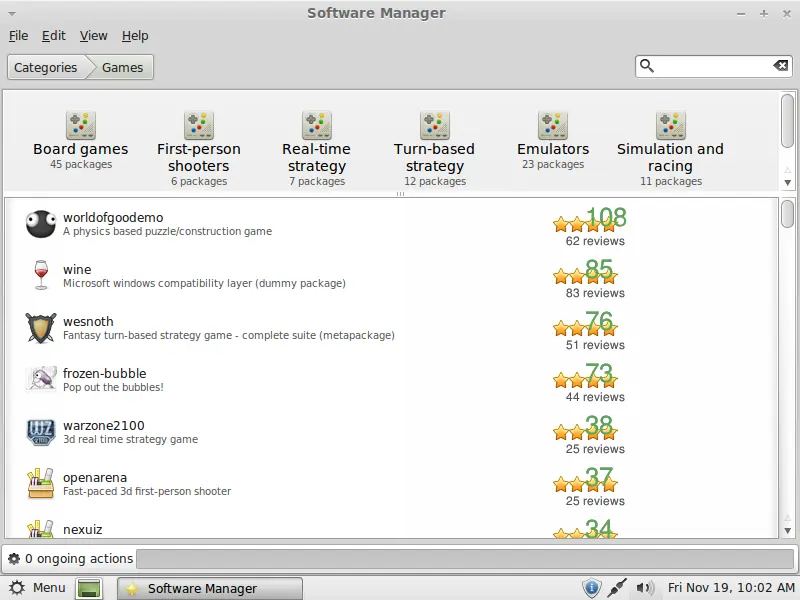Screen dimensions: 800x600
Task: Click the category pane scroll down arrow
Action: point(787,183)
